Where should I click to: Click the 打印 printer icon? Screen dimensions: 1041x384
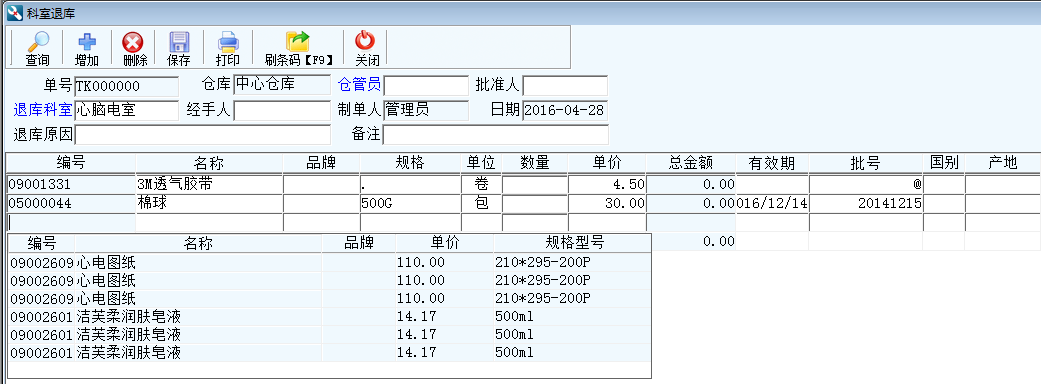tap(228, 43)
